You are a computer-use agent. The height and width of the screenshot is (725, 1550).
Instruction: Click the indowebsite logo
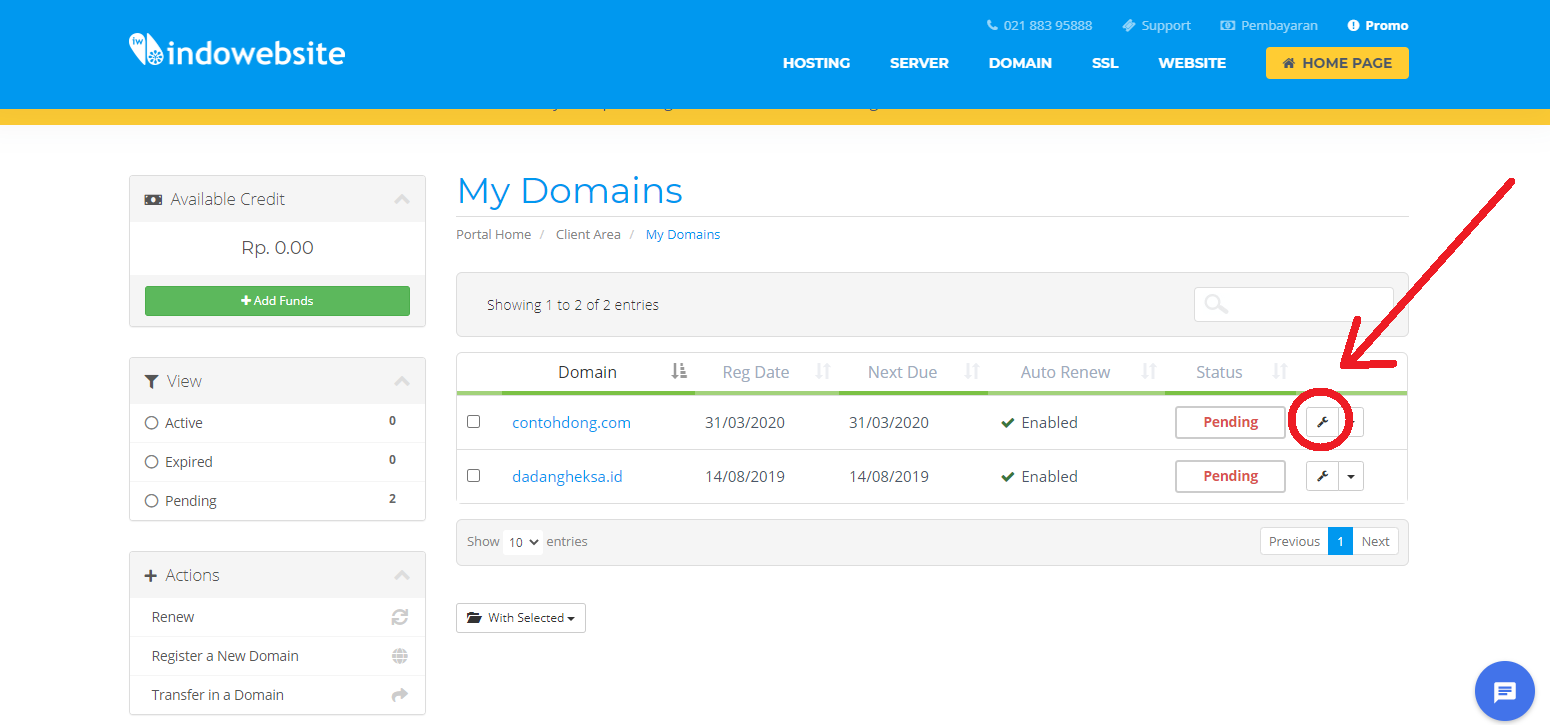pos(236,51)
